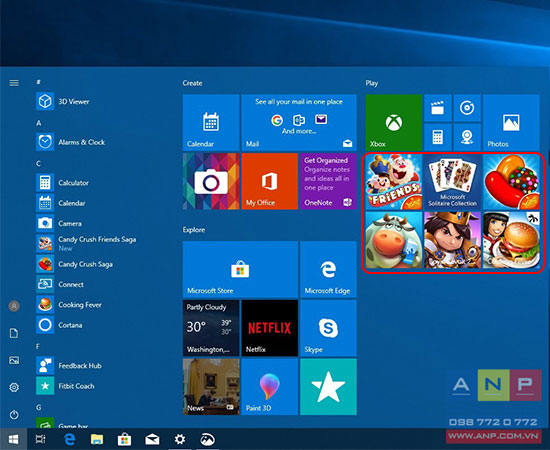Click the Play group header
Image resolution: width=550 pixels, height=450 pixels.
pos(371,83)
